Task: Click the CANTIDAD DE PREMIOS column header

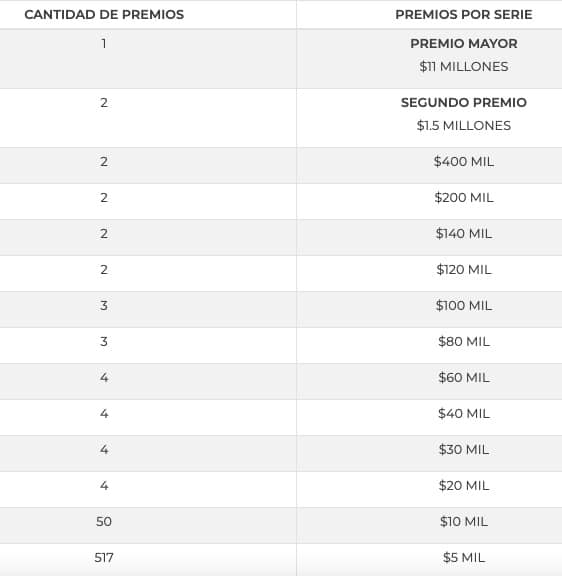Action: coord(104,15)
